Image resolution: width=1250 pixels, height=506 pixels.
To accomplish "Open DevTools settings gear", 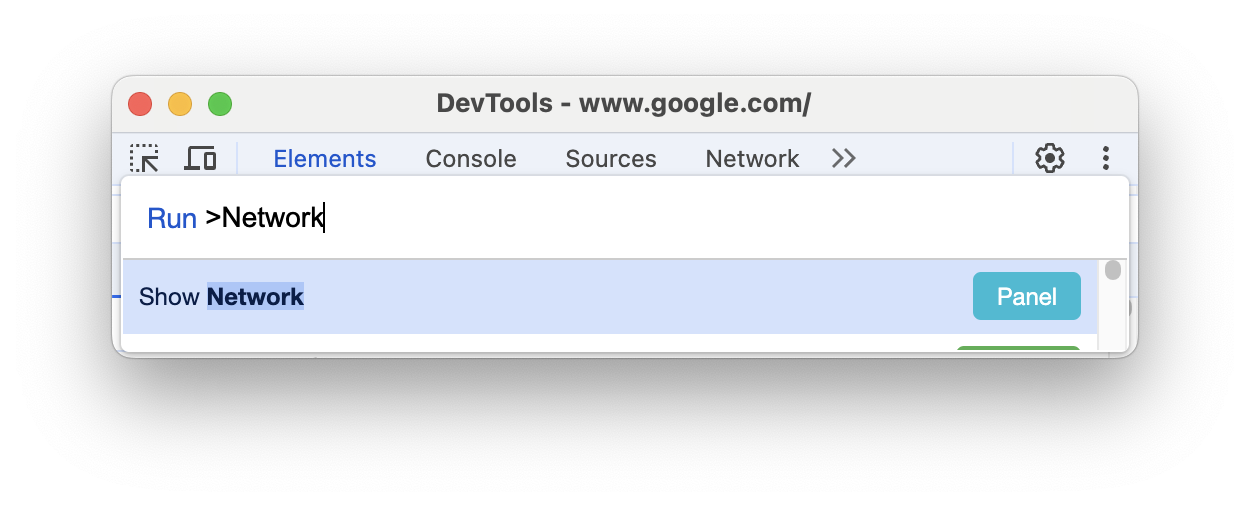I will point(1049,158).
